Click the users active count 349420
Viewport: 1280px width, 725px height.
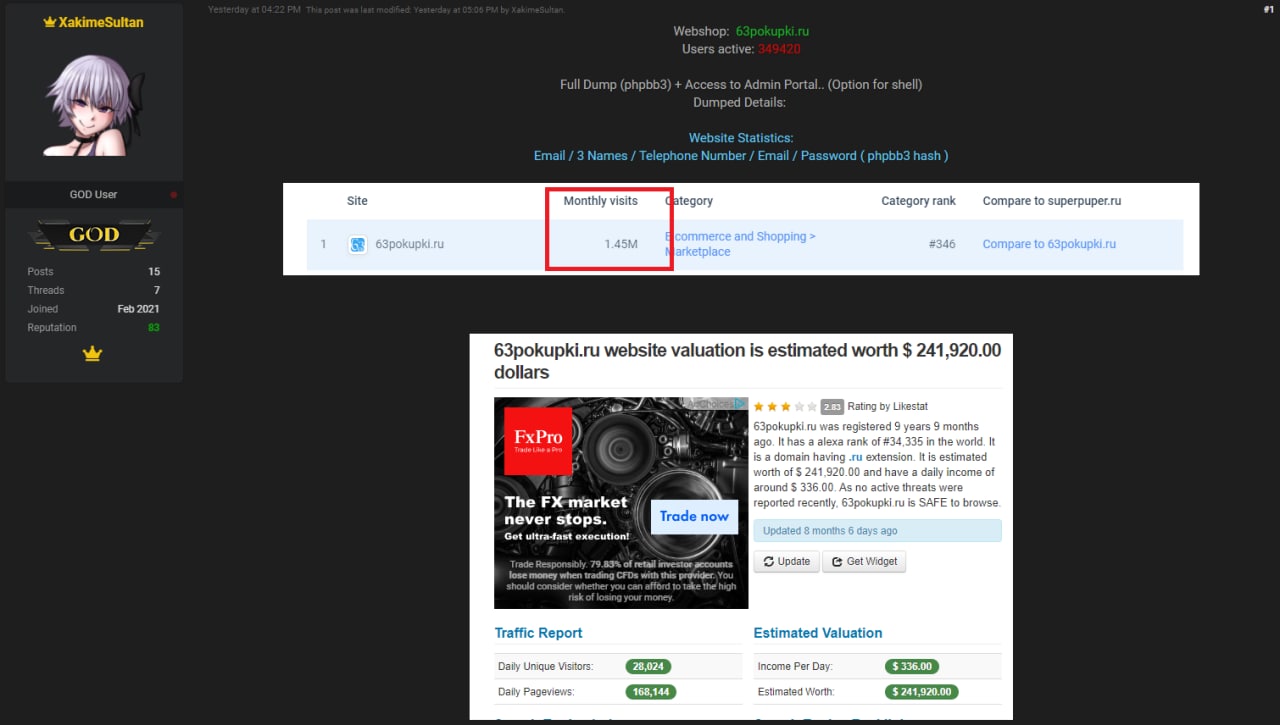(x=779, y=49)
